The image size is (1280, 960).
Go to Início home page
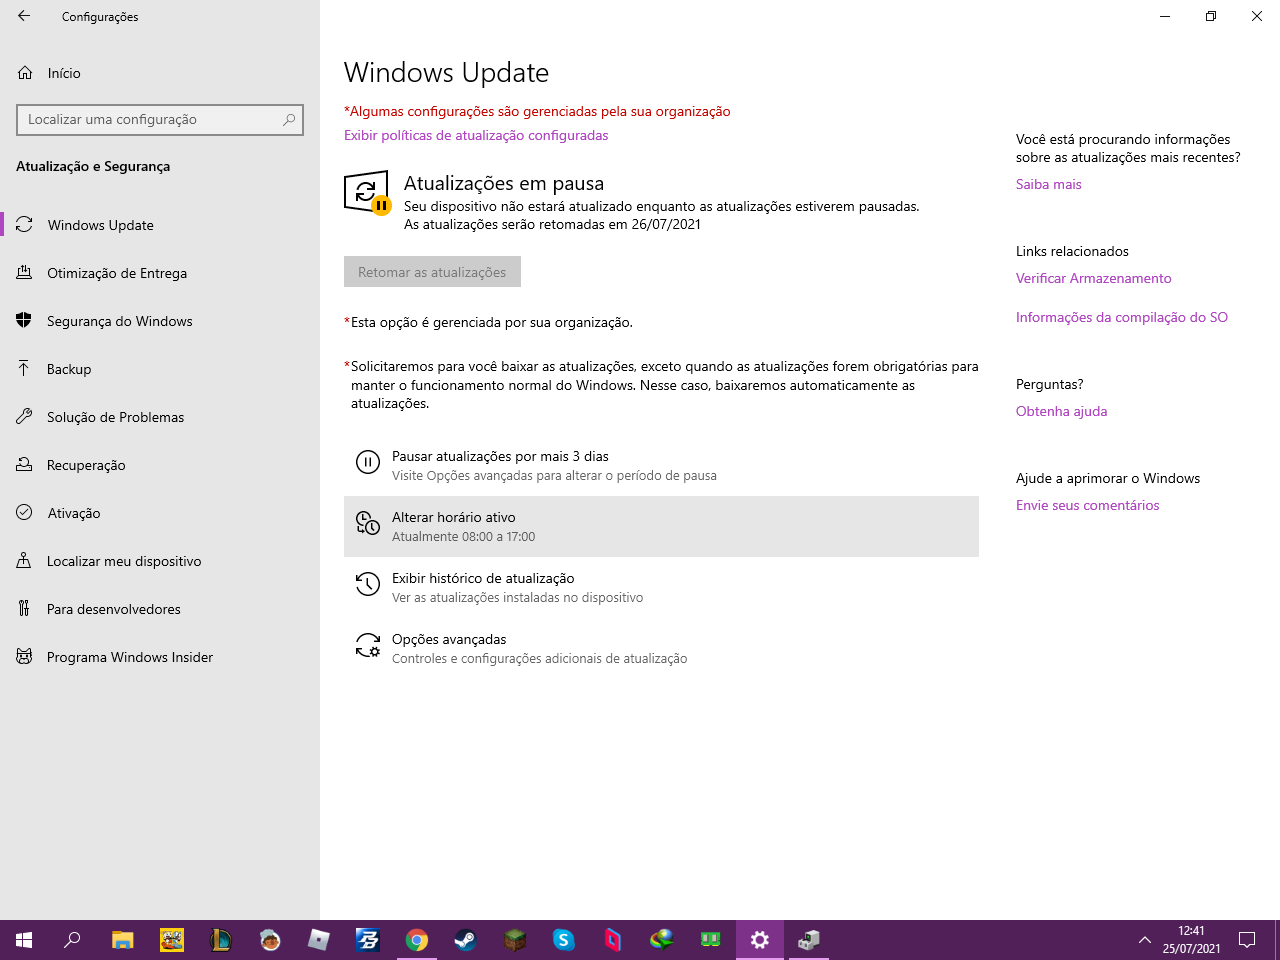[x=160, y=73]
